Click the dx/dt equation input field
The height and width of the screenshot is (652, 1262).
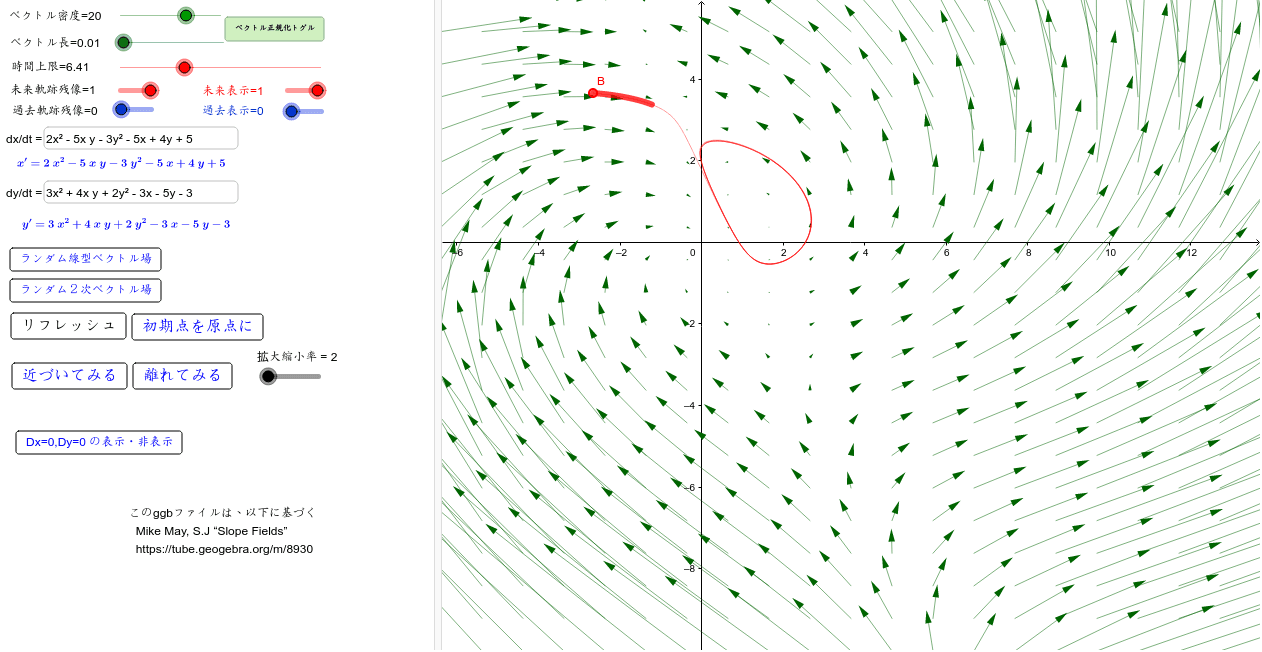point(140,138)
